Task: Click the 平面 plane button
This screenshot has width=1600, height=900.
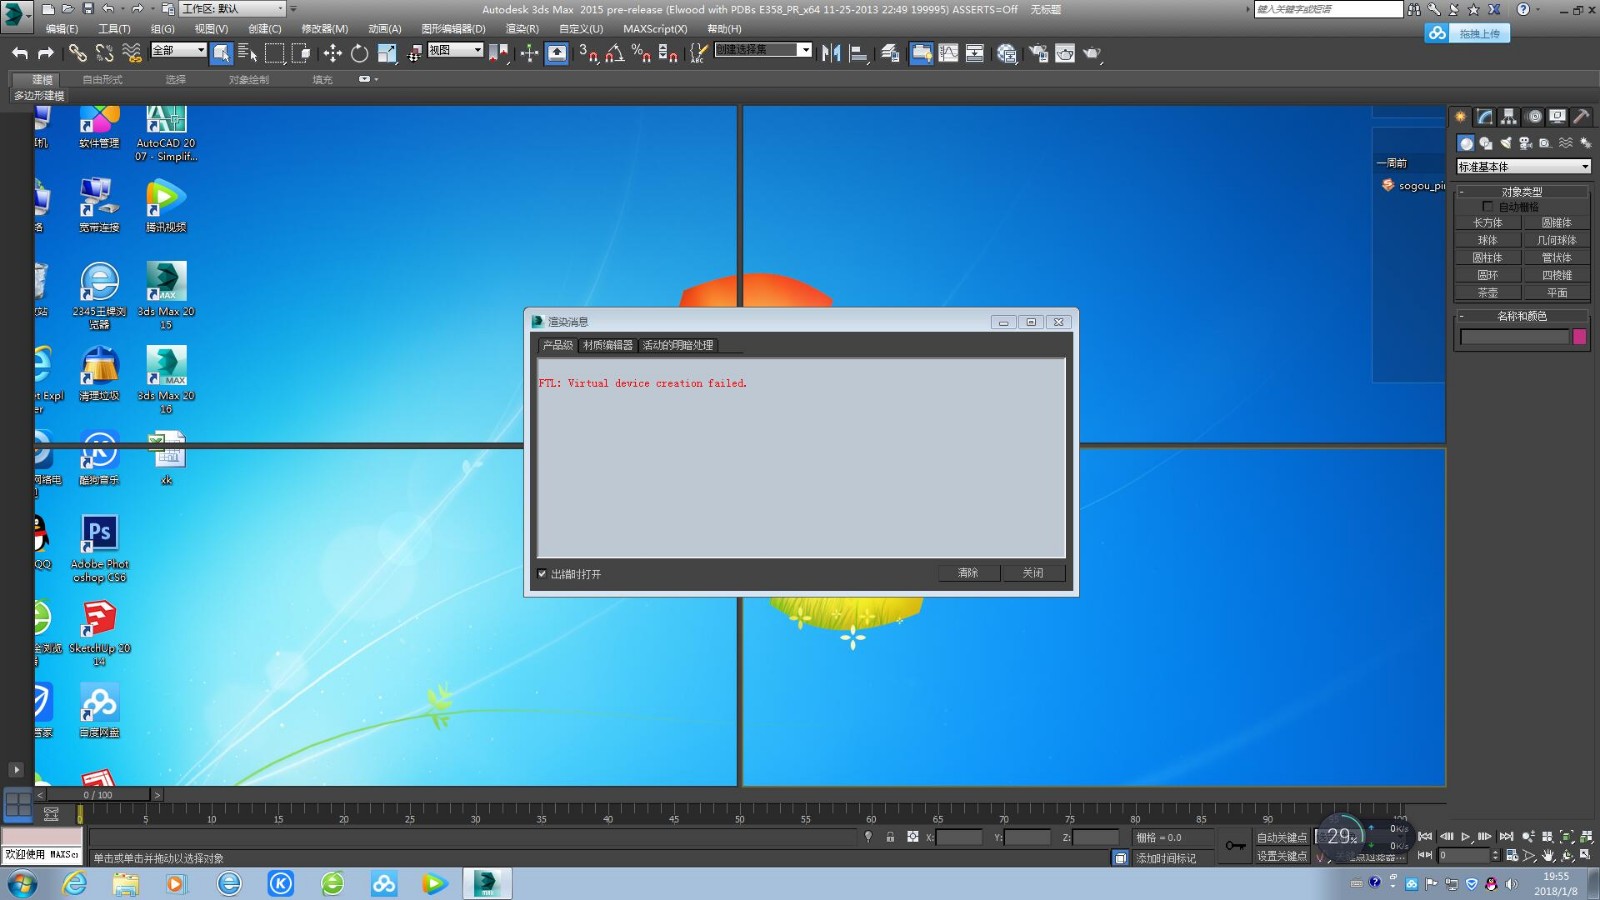Action: [x=1557, y=293]
